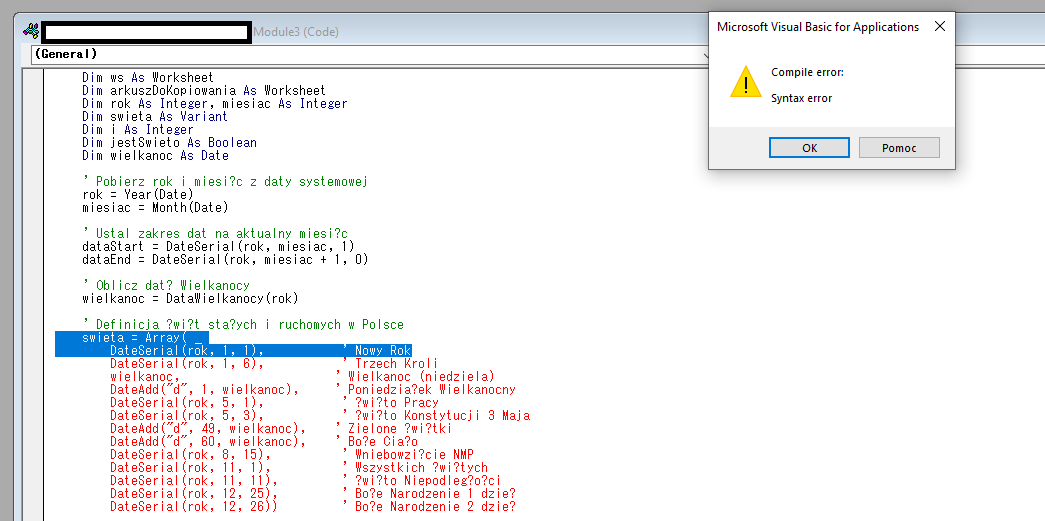Click the 'Module3 (Code)' window title

click(x=296, y=31)
